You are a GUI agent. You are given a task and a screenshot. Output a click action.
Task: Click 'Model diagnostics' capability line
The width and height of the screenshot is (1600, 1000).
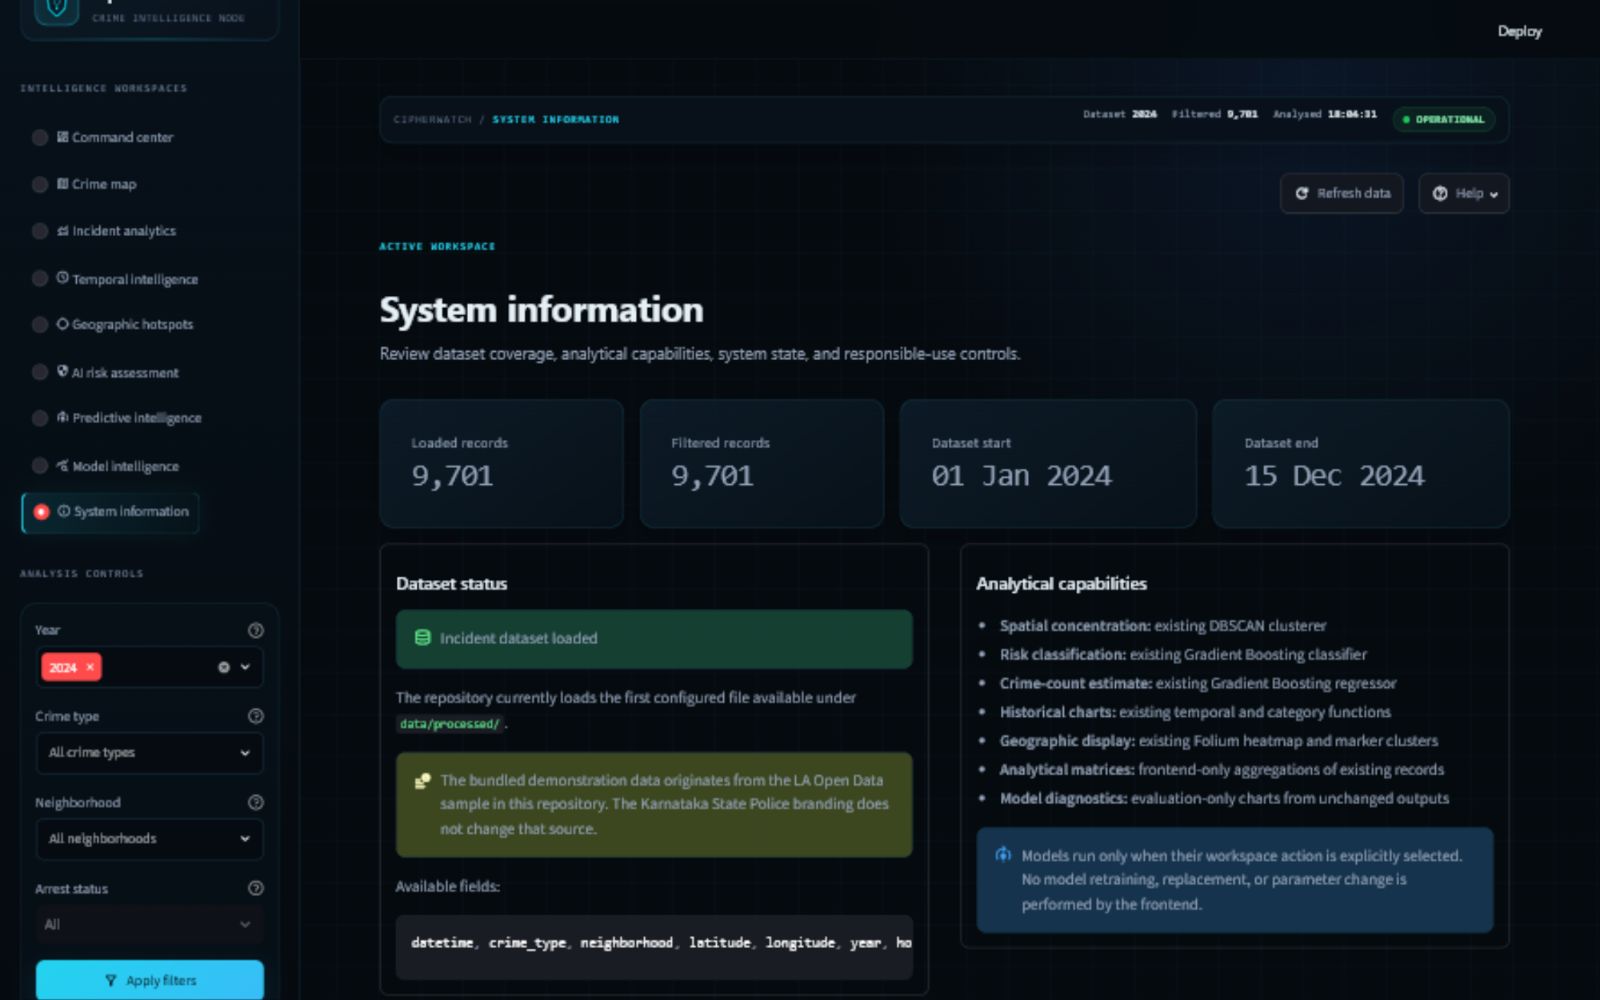point(1224,798)
